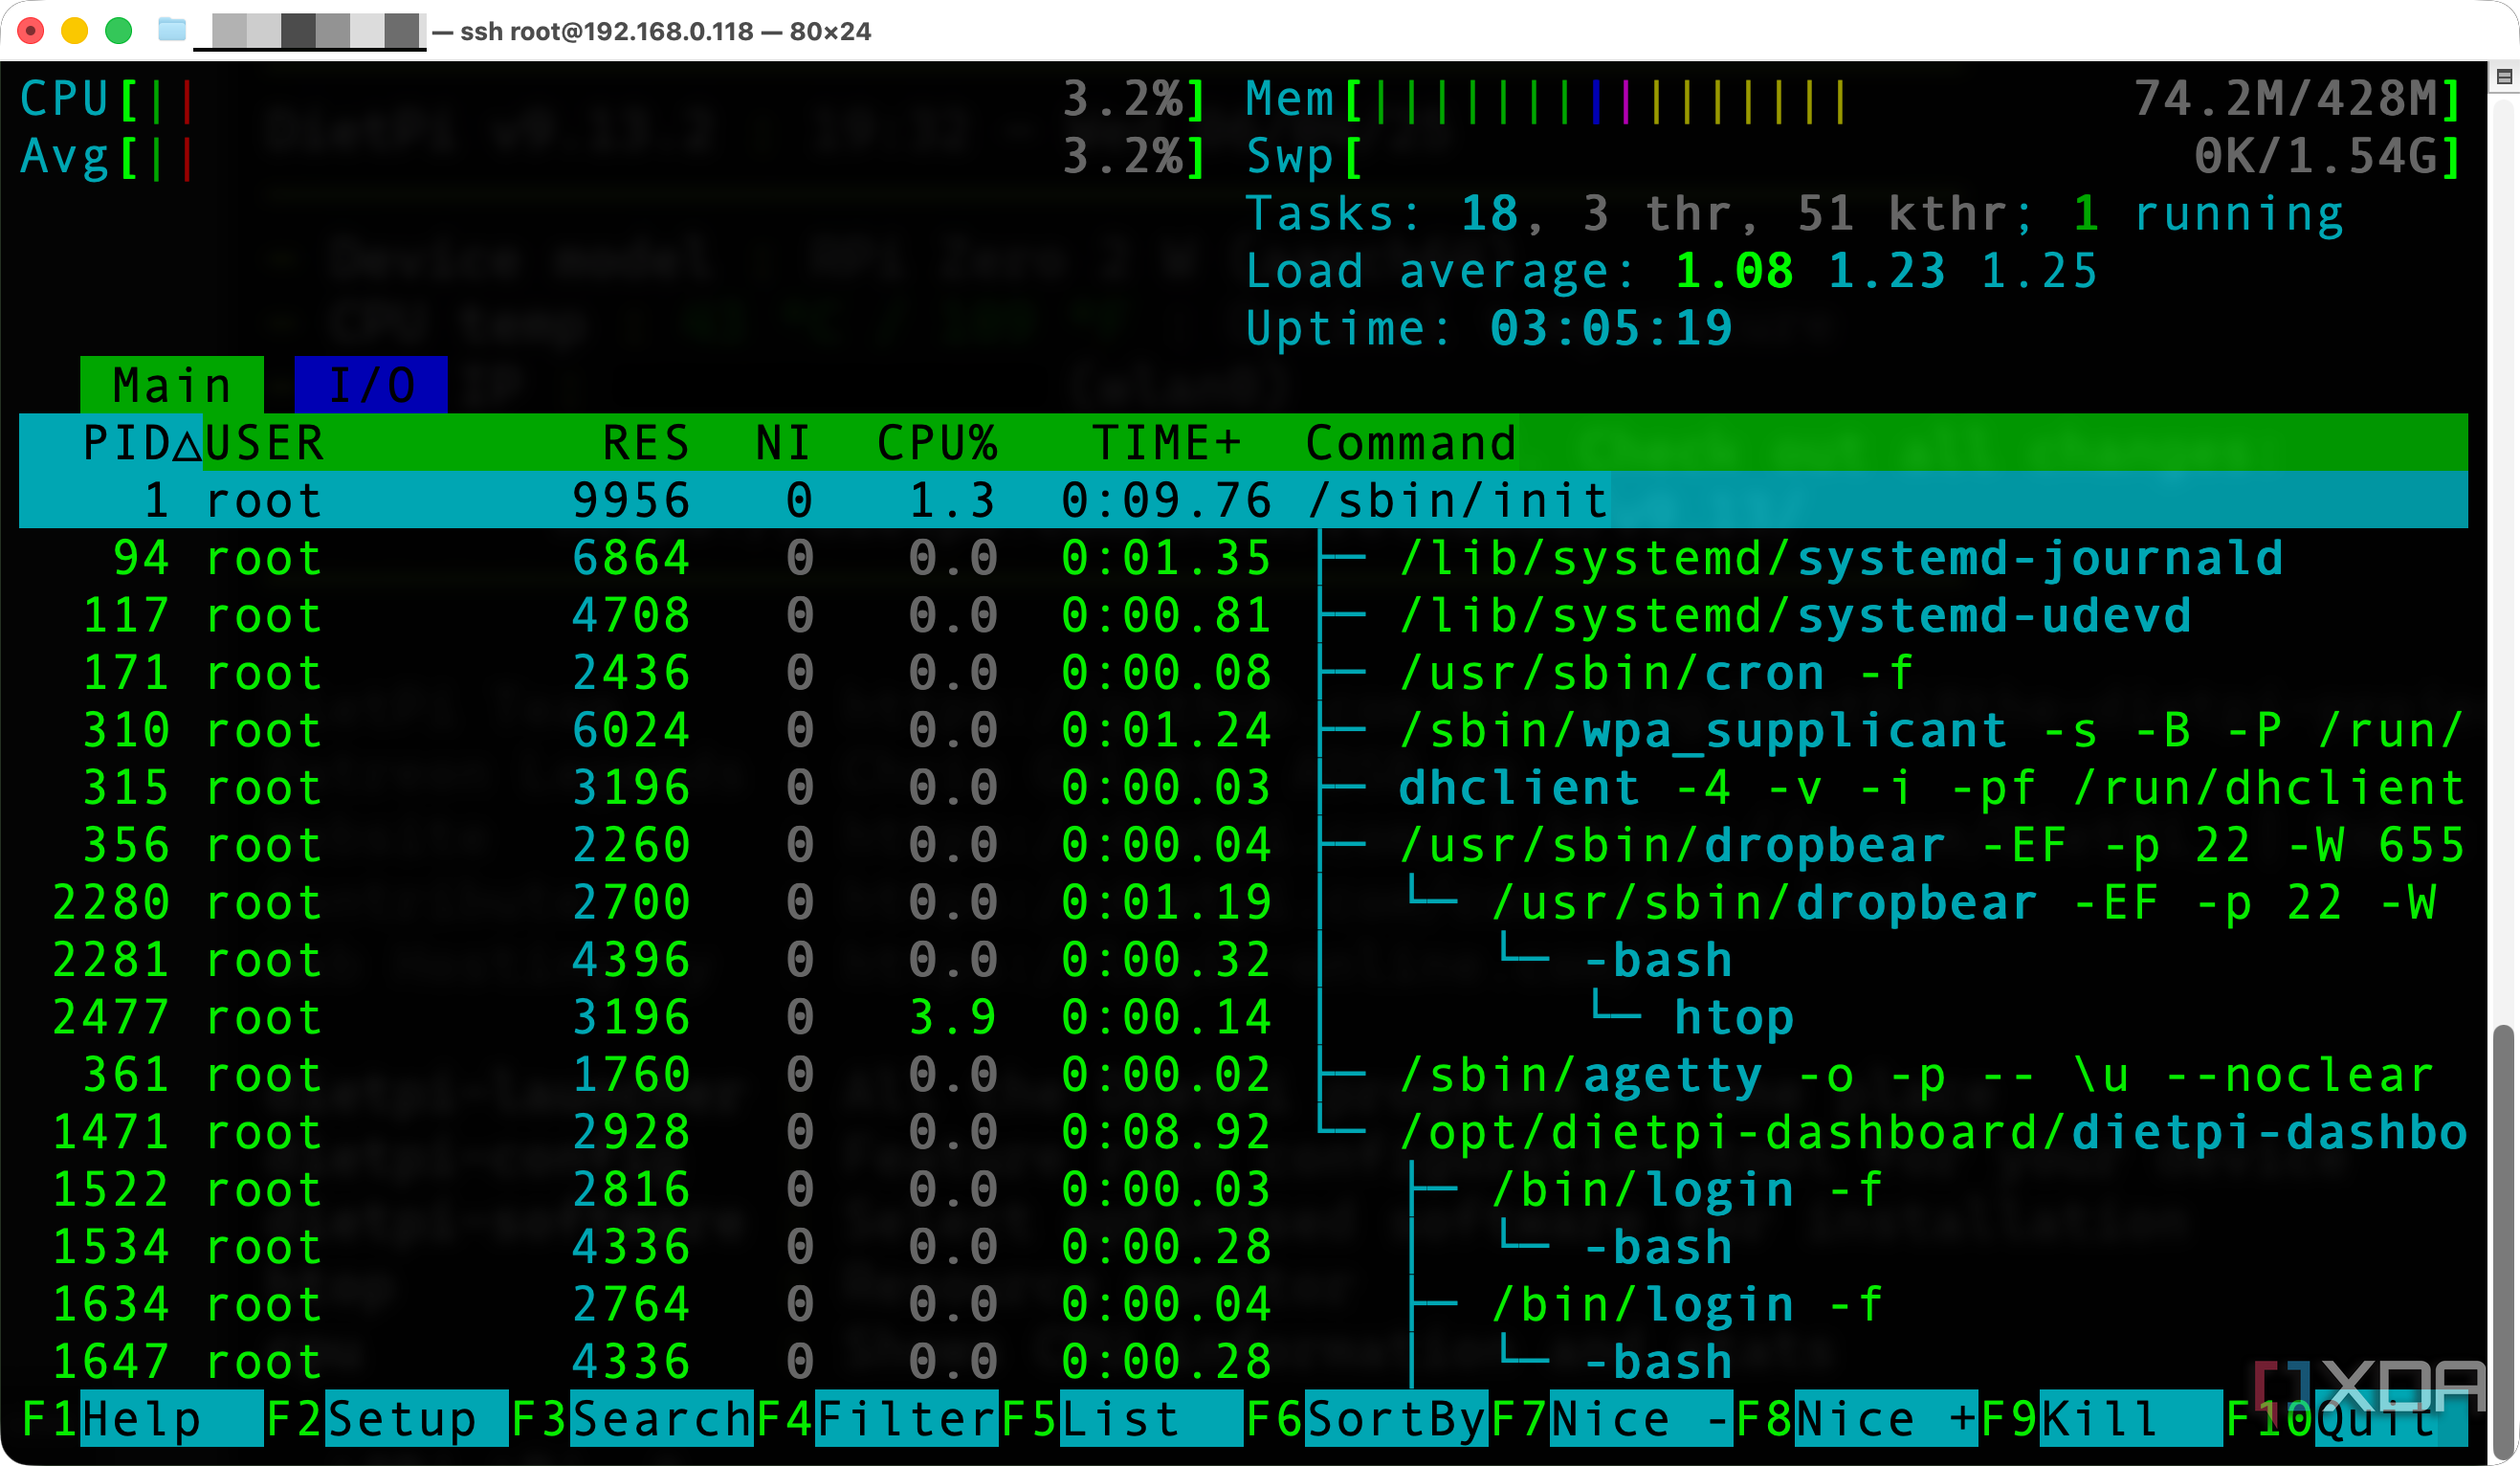Toggle F5 List view
Viewport: 2520px width, 1466px height.
click(x=1121, y=1419)
